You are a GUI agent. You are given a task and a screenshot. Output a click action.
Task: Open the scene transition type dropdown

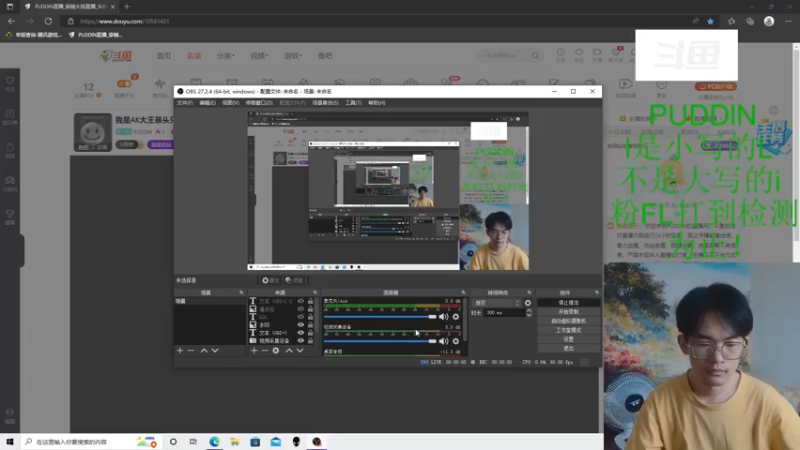496,303
